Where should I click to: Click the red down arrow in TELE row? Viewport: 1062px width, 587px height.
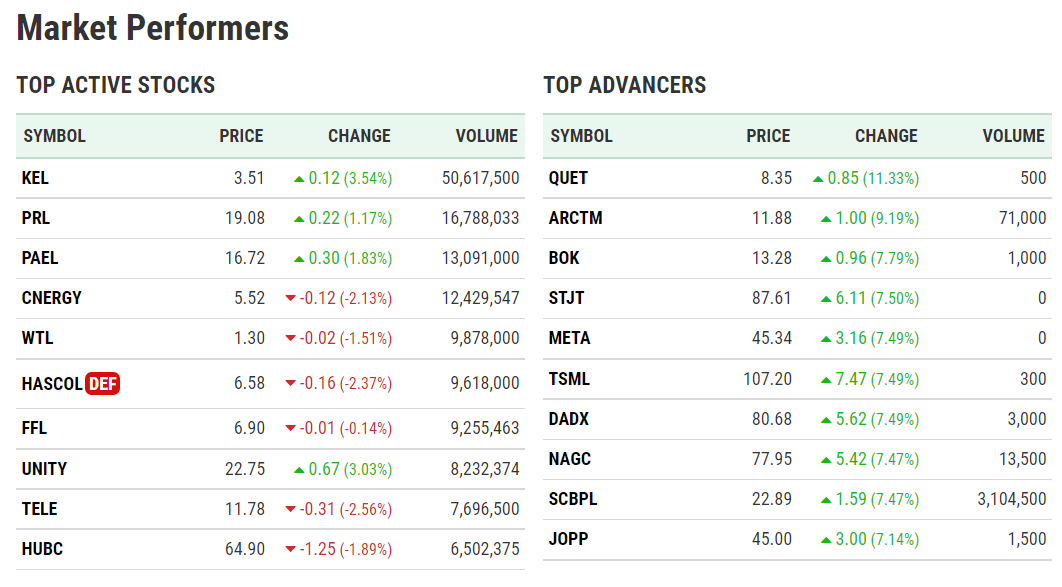(290, 509)
